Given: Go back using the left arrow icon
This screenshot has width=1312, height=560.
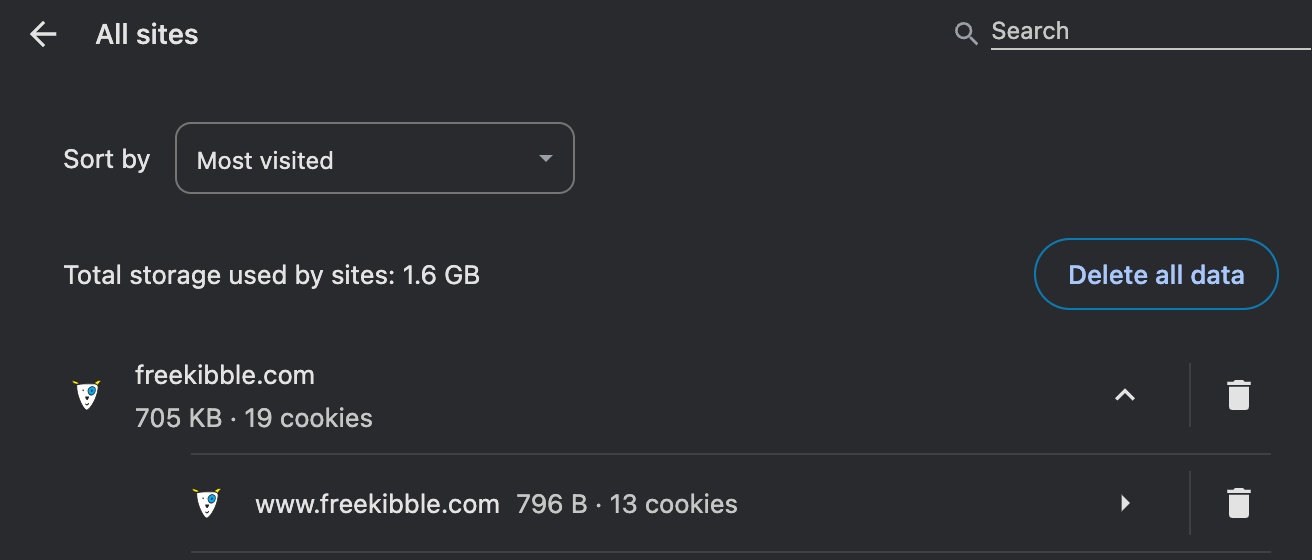Looking at the screenshot, I should 43,35.
